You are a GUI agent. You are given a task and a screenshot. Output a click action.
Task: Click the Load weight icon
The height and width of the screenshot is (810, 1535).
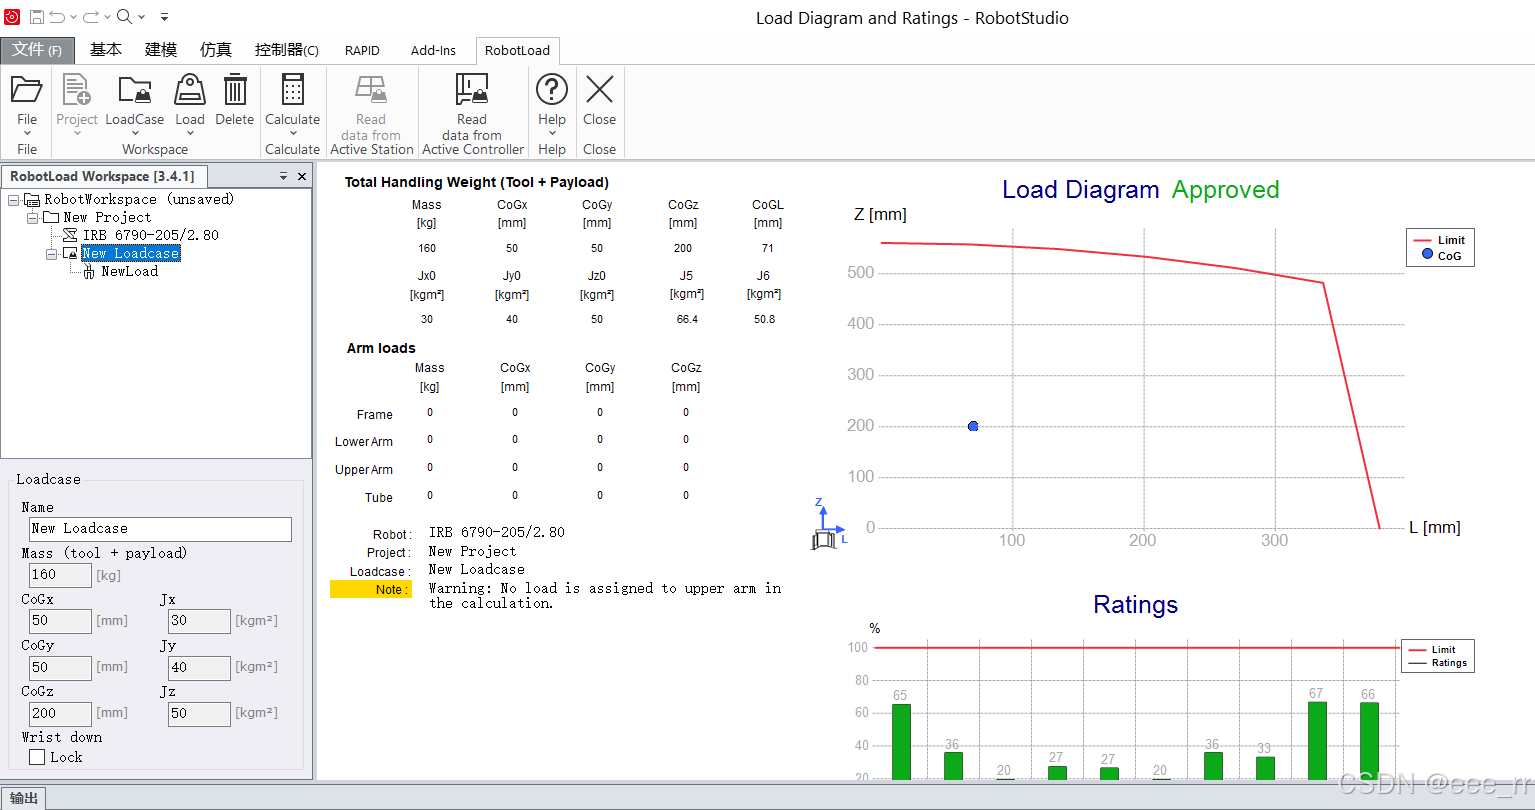(x=190, y=90)
